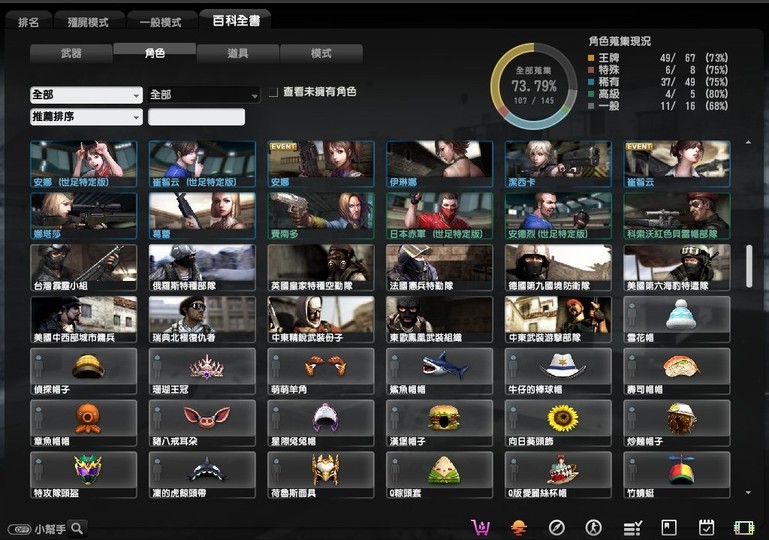Click the bookmark page icon
Image resolution: width=769 pixels, height=540 pixels.
(x=669, y=527)
